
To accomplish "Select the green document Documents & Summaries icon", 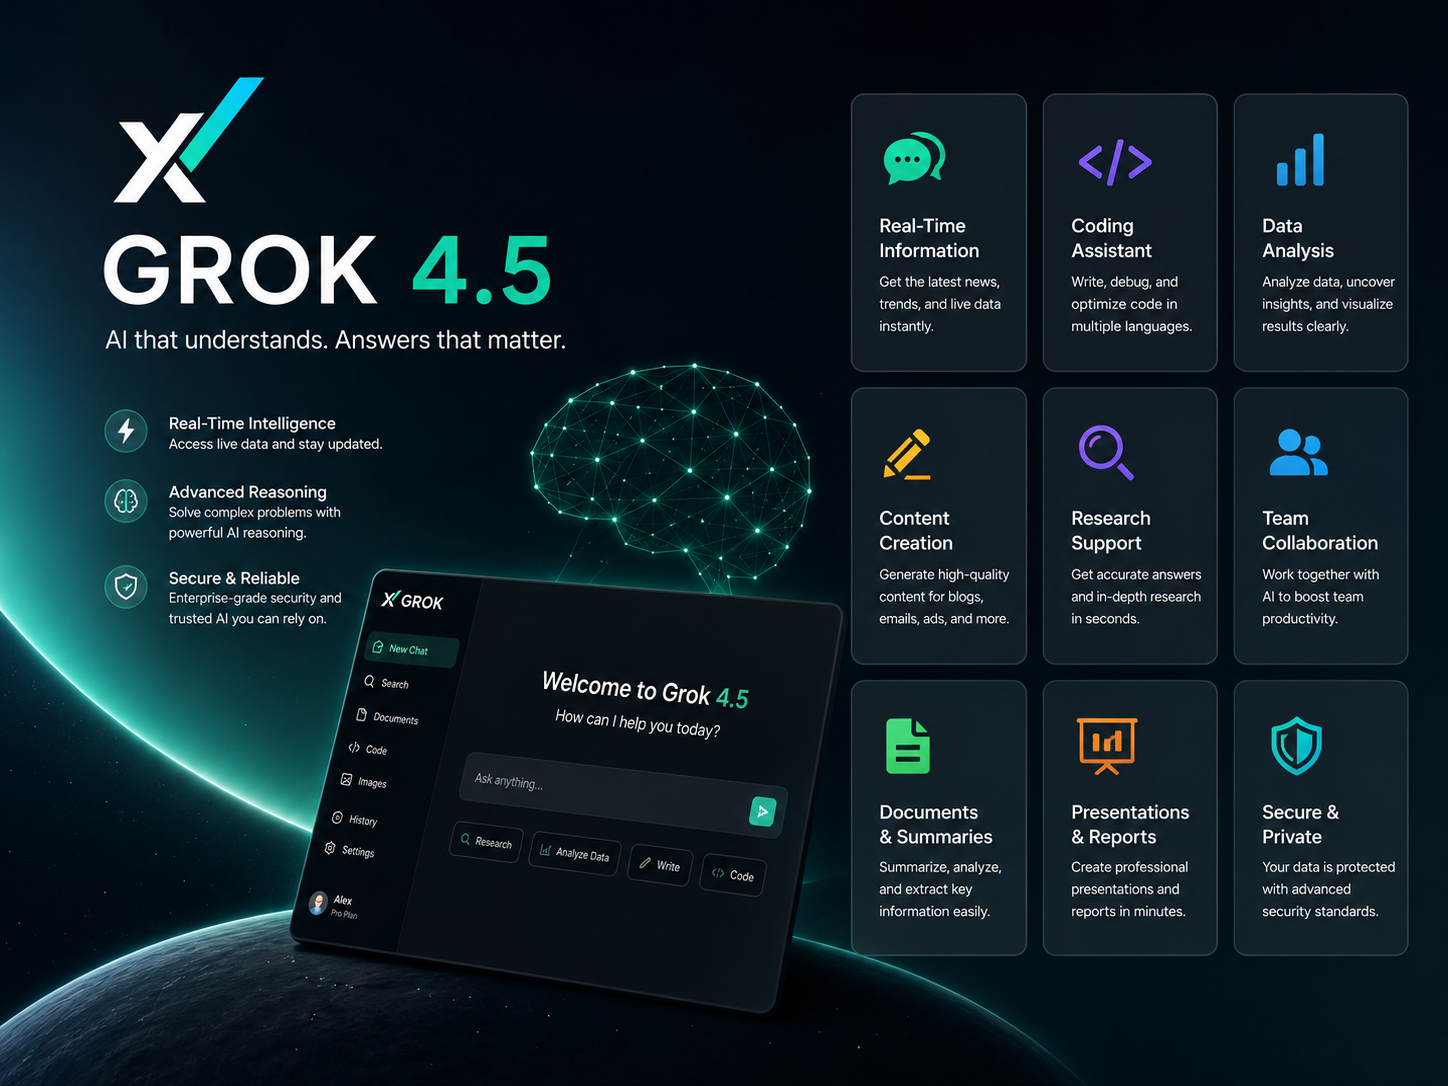I will click(x=908, y=746).
